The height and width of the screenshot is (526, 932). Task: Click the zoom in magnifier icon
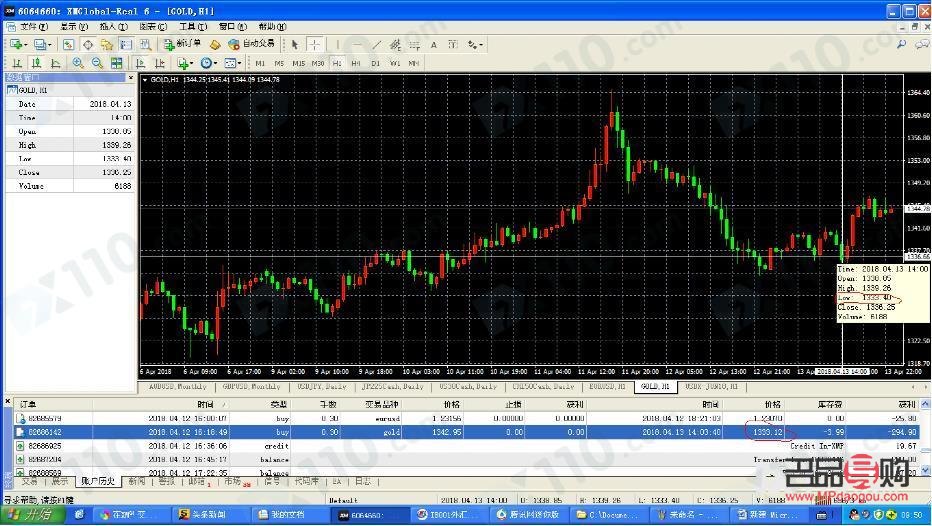(78, 63)
